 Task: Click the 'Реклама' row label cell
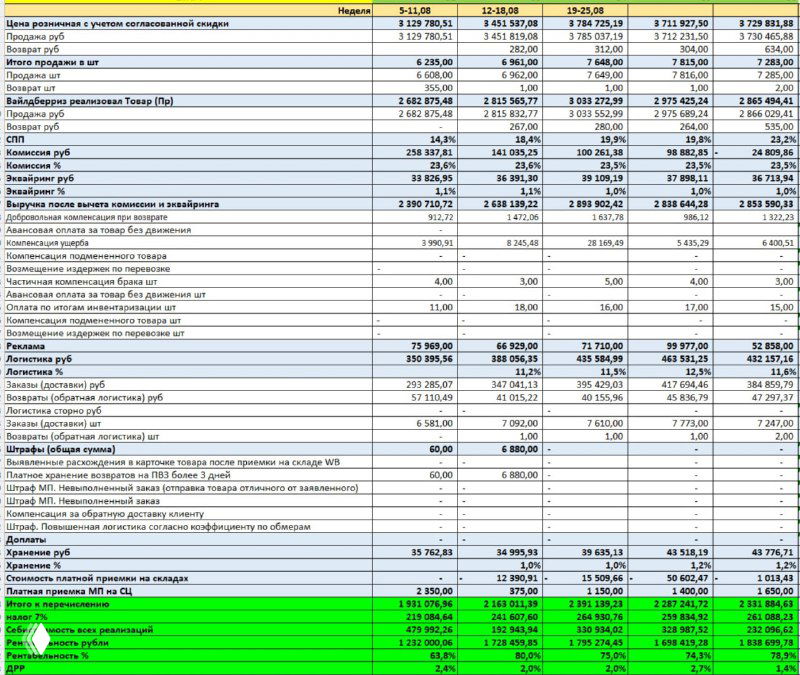(x=28, y=346)
